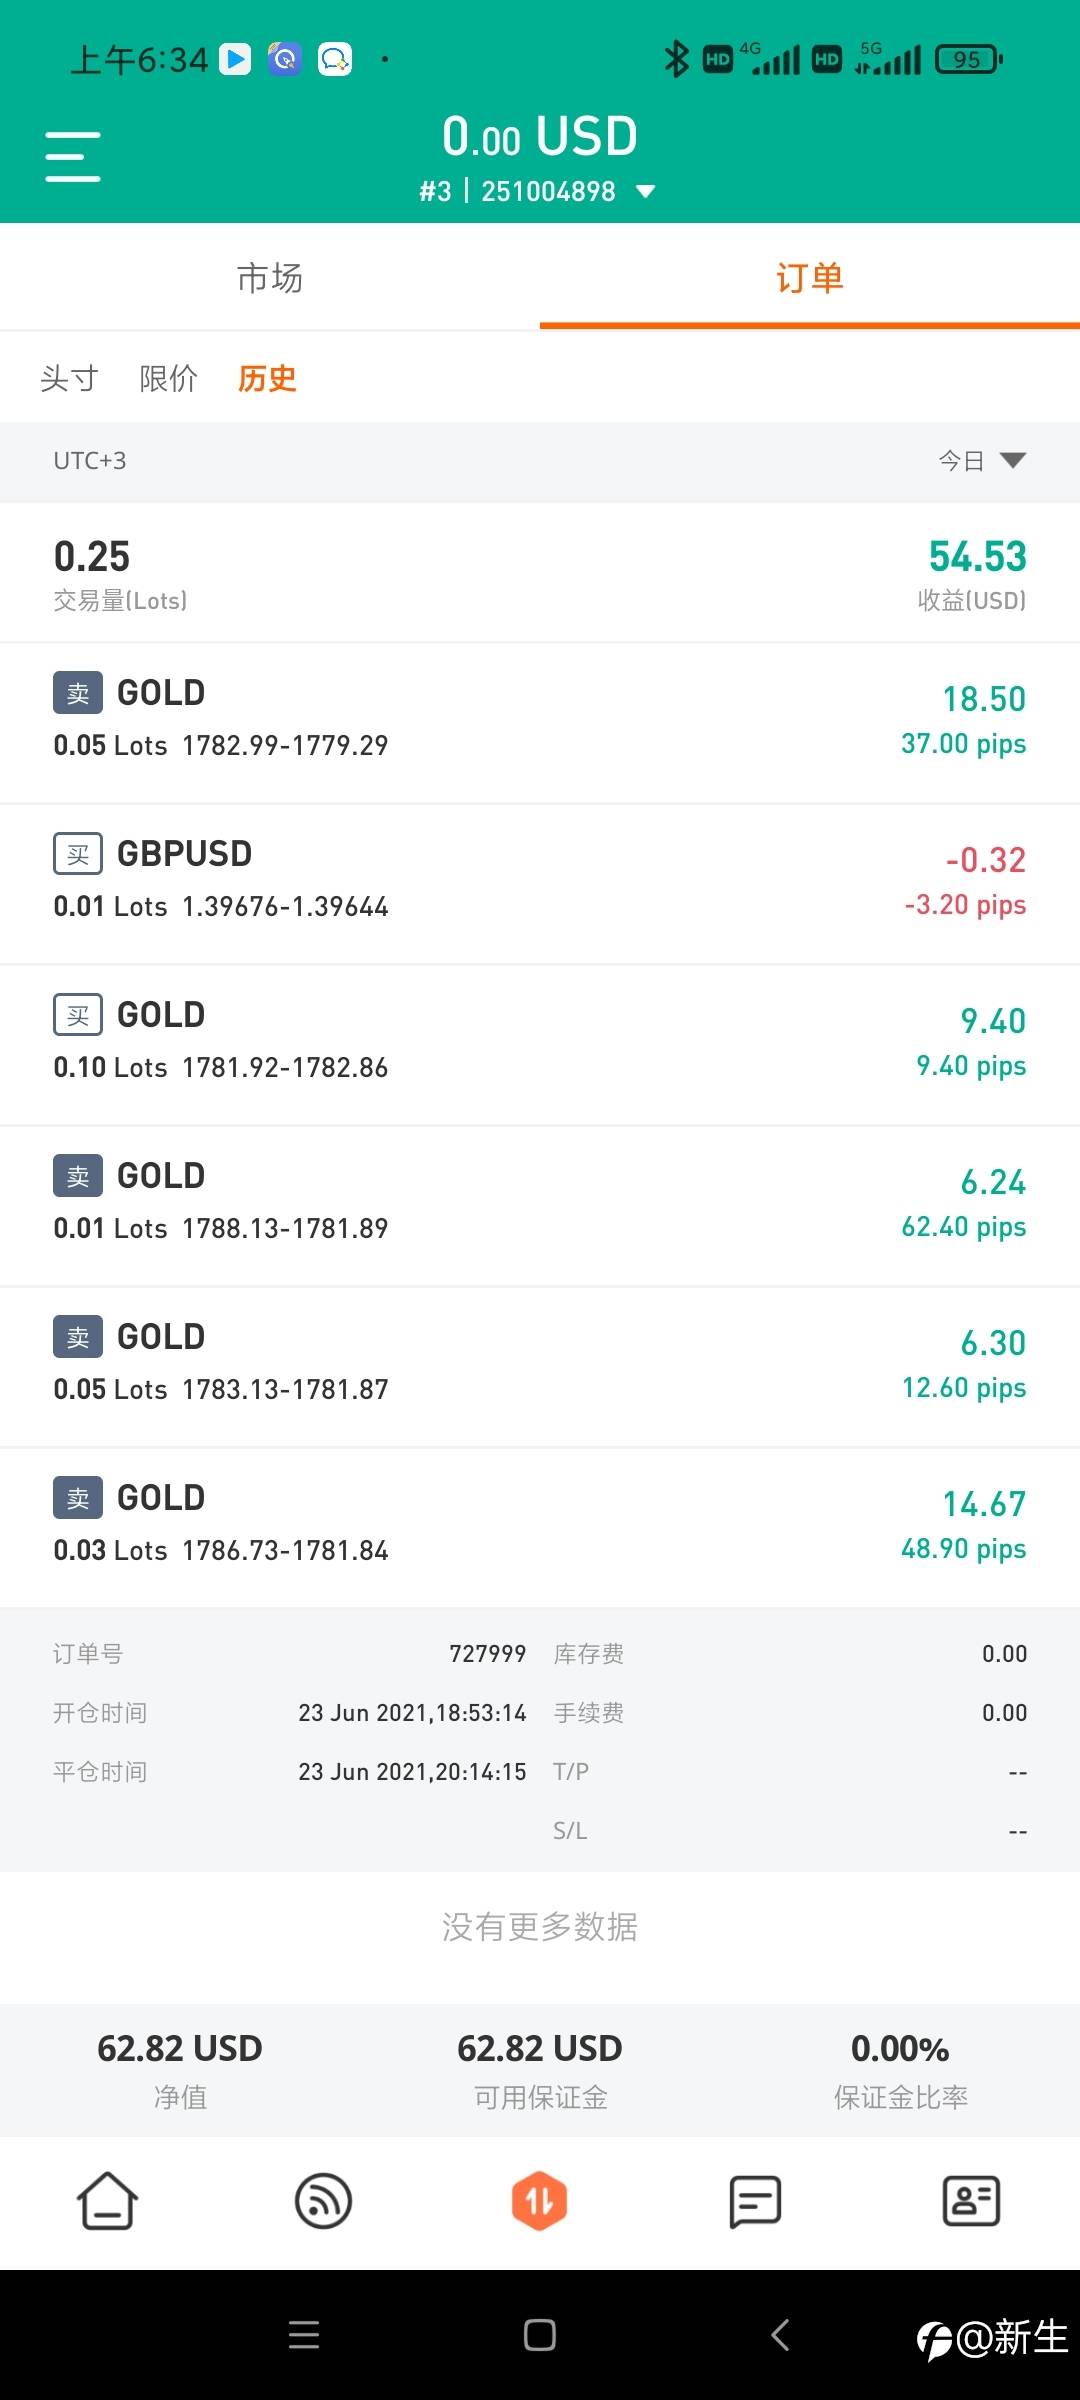Viewport: 1080px width, 2400px height.
Task: Show the 头寸 positions list
Action: (69, 378)
